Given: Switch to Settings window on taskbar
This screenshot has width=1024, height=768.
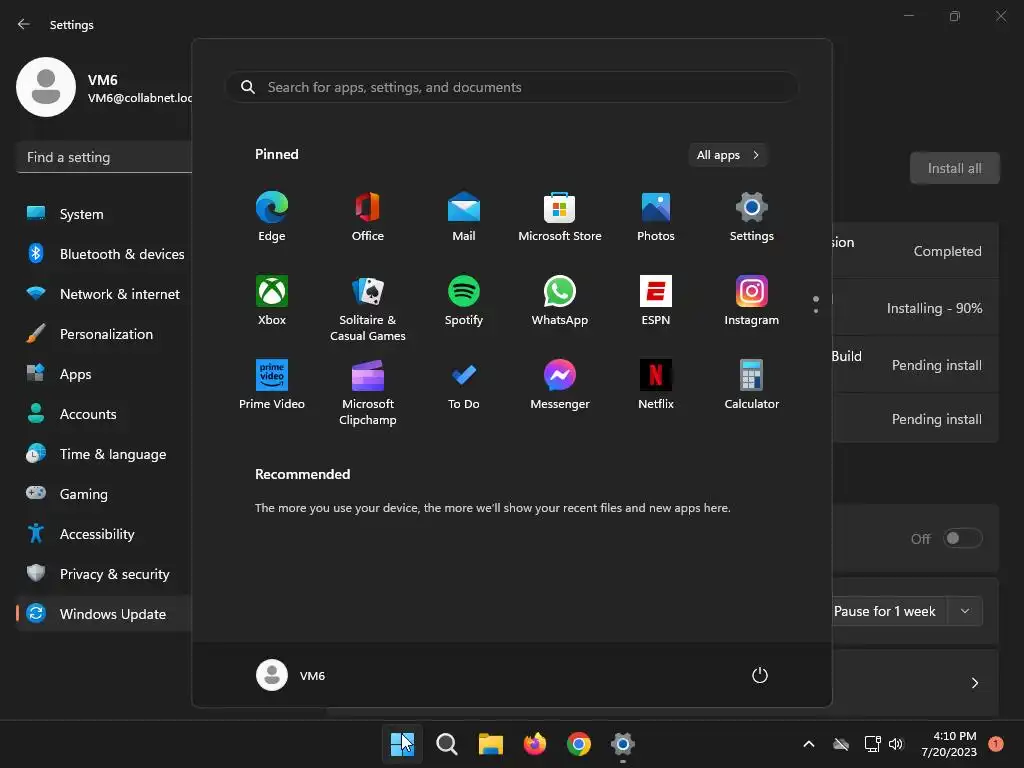Looking at the screenshot, I should tap(623, 743).
